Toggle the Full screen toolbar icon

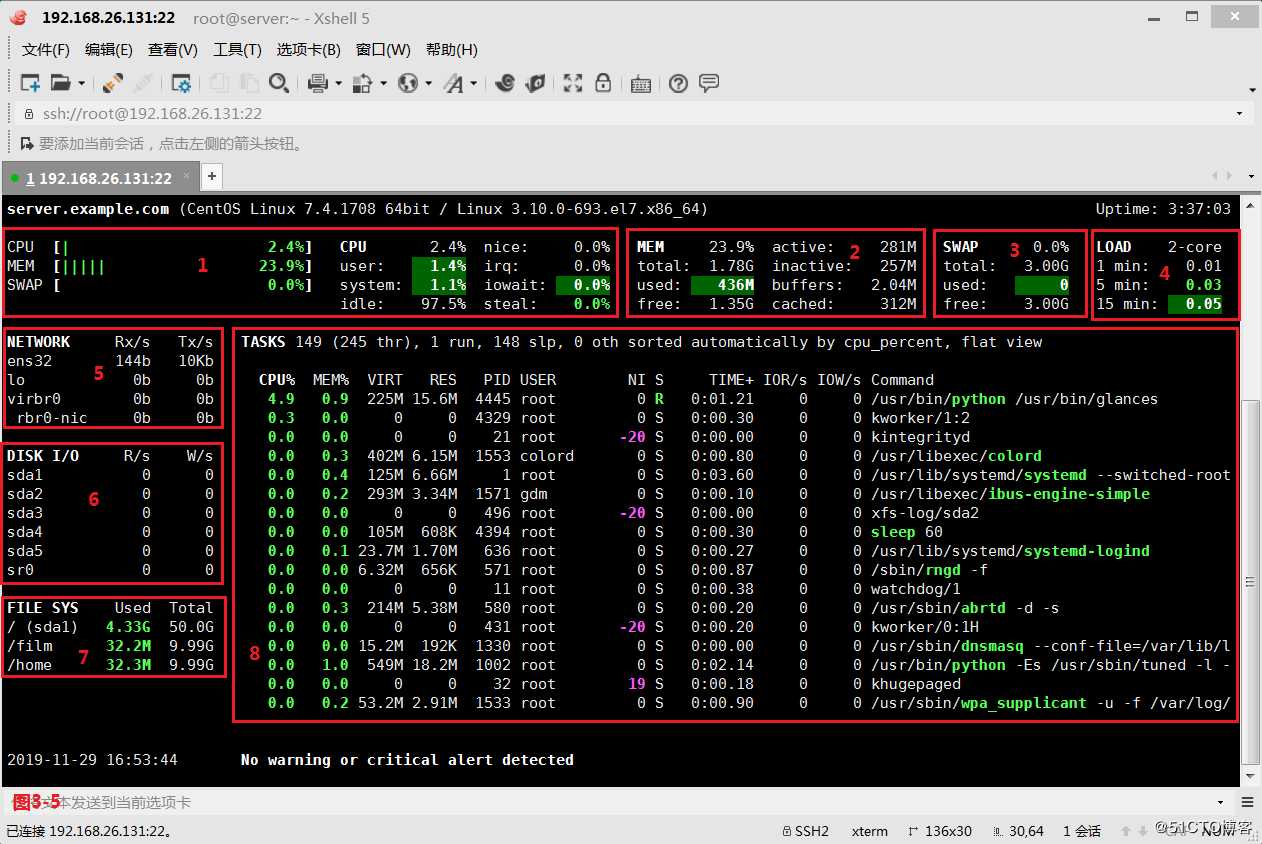[573, 84]
